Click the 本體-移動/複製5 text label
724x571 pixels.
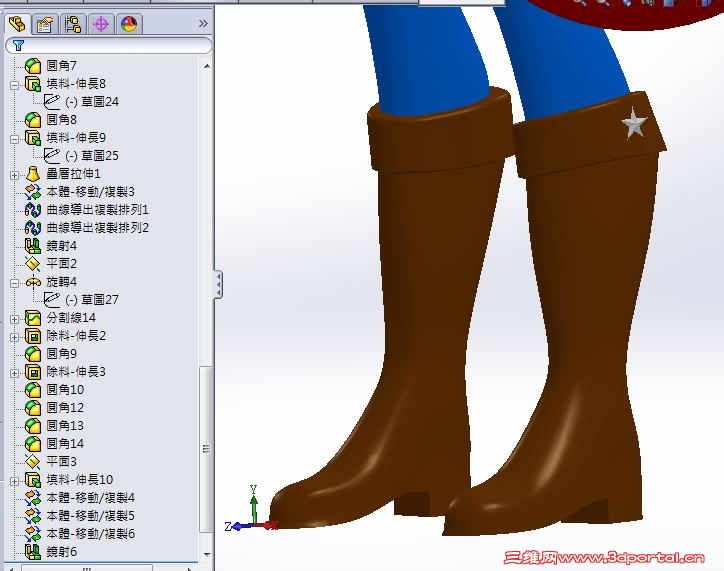(90, 516)
